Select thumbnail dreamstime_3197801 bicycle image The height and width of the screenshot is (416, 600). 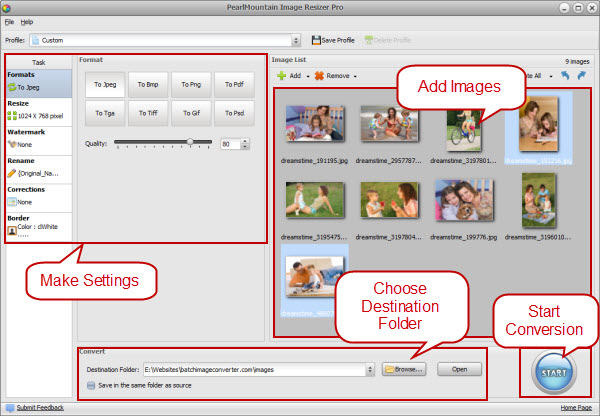click(x=464, y=130)
